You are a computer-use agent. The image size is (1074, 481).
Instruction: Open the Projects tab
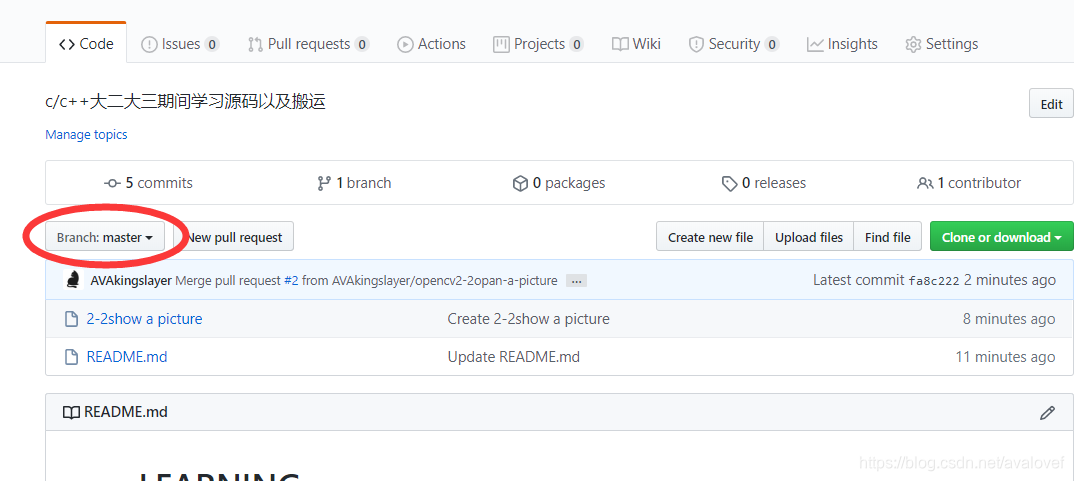click(538, 44)
